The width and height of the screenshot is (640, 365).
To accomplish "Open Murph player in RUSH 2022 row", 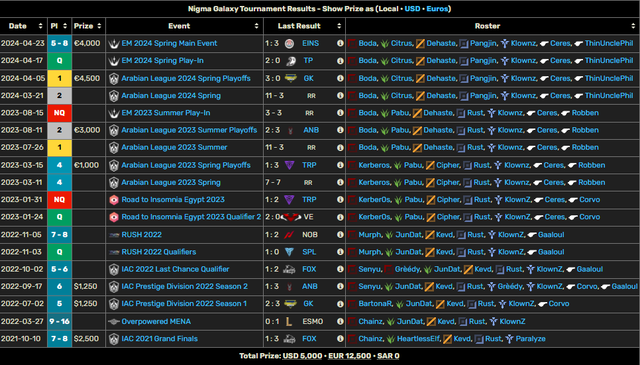I will click(370, 235).
